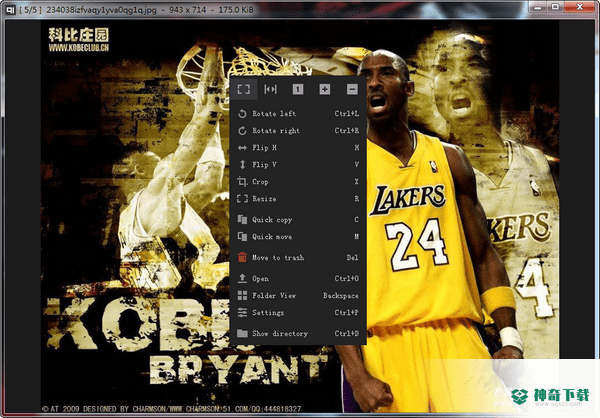Open Settings from the context menu
This screenshot has width=600, height=418.
tap(298, 312)
